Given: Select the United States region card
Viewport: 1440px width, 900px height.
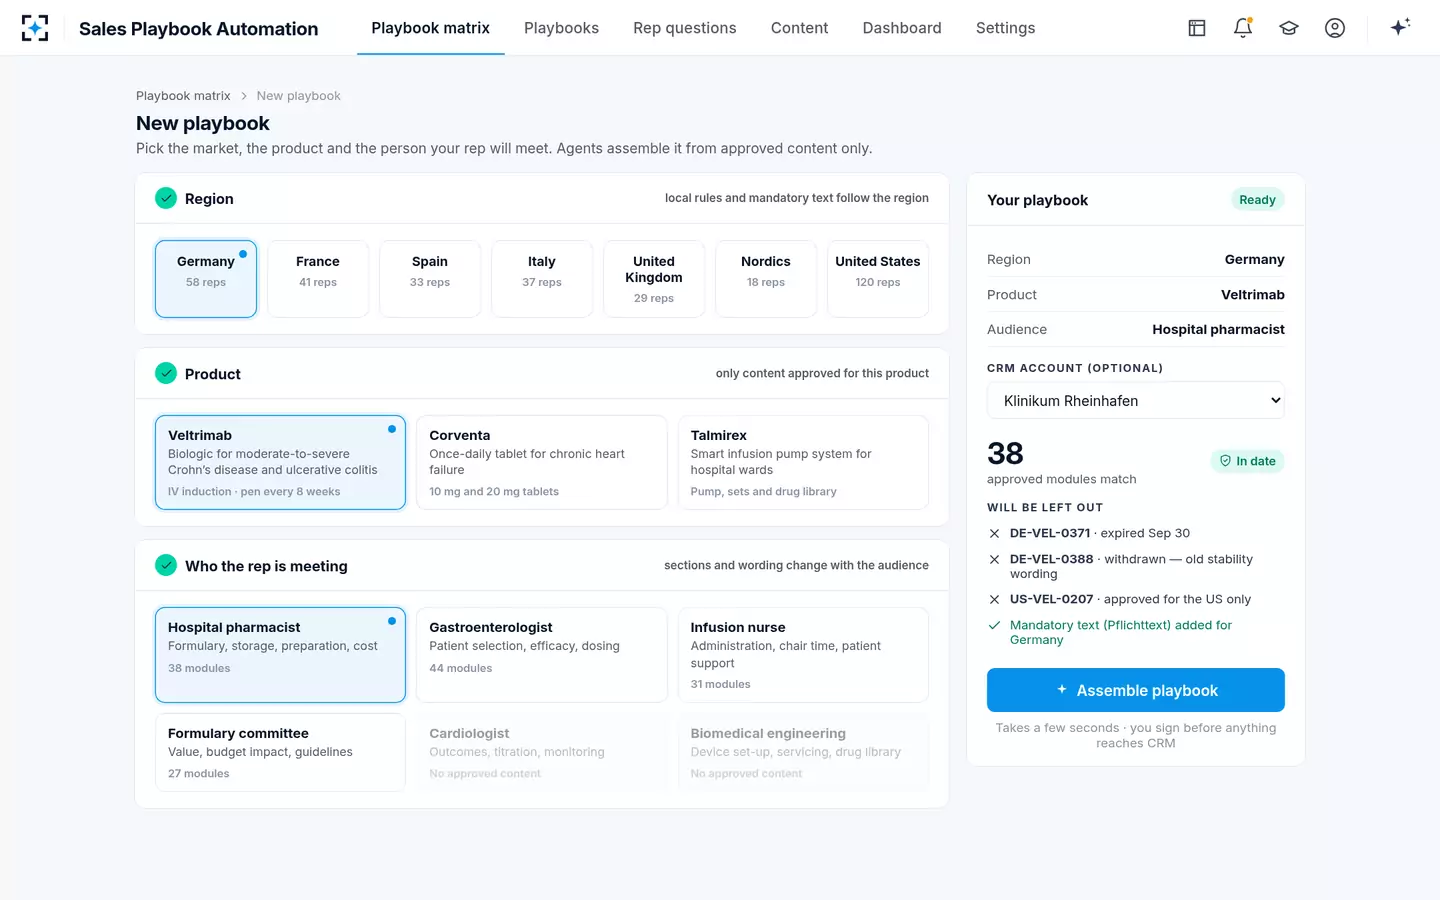Looking at the screenshot, I should 878,279.
